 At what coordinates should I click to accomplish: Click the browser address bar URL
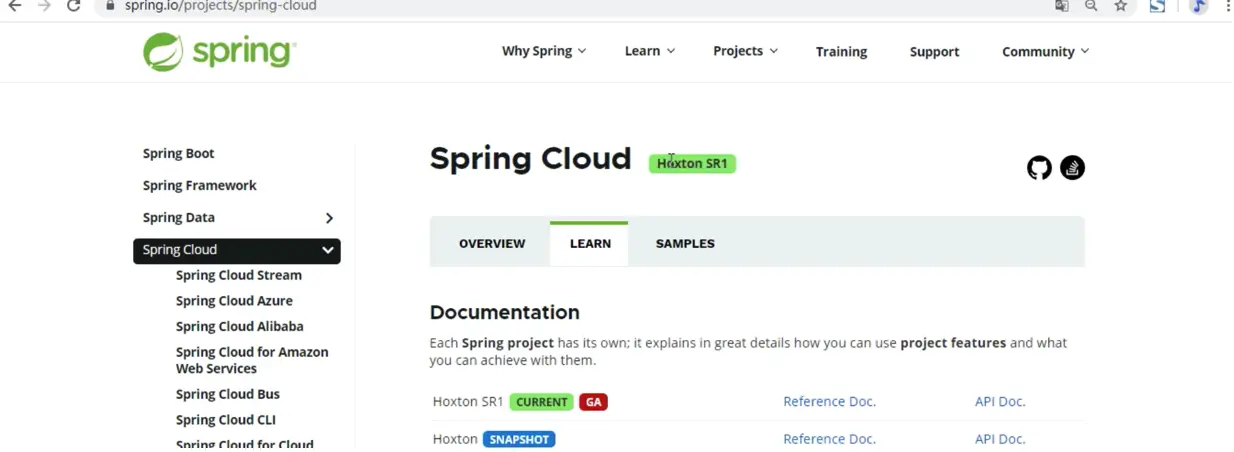click(x=220, y=6)
